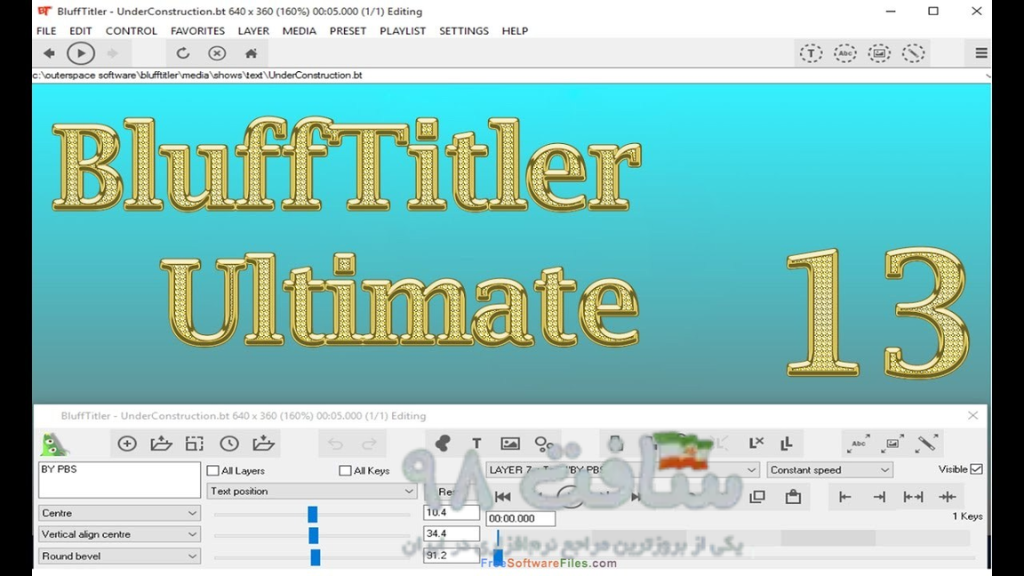The height and width of the screenshot is (576, 1024).
Task: Click the refresh icon in the top toolbar
Action: click(183, 54)
